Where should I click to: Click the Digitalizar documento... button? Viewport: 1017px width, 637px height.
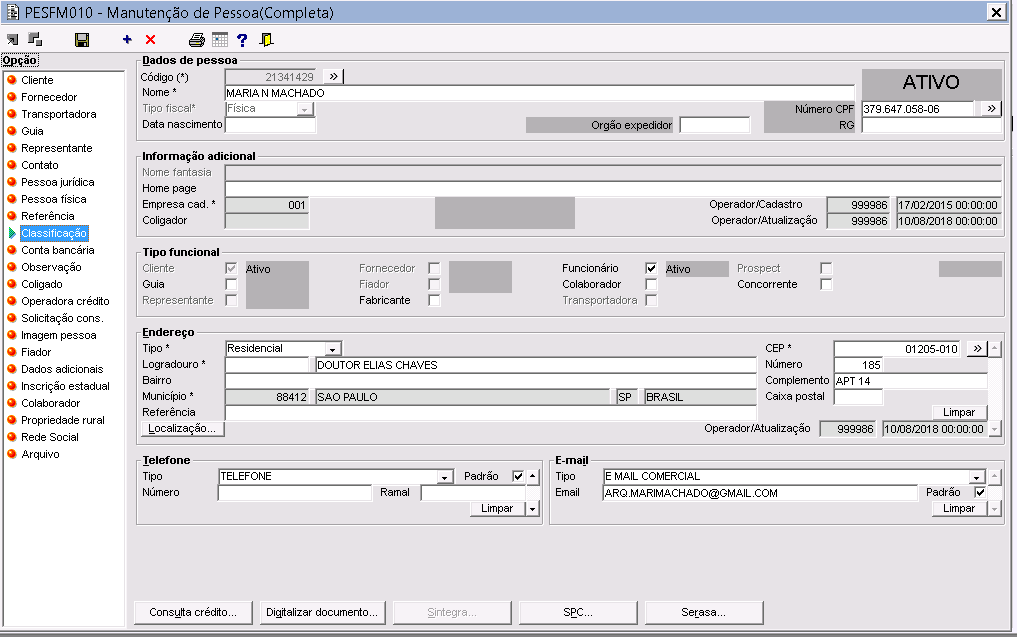pyautogui.click(x=322, y=612)
